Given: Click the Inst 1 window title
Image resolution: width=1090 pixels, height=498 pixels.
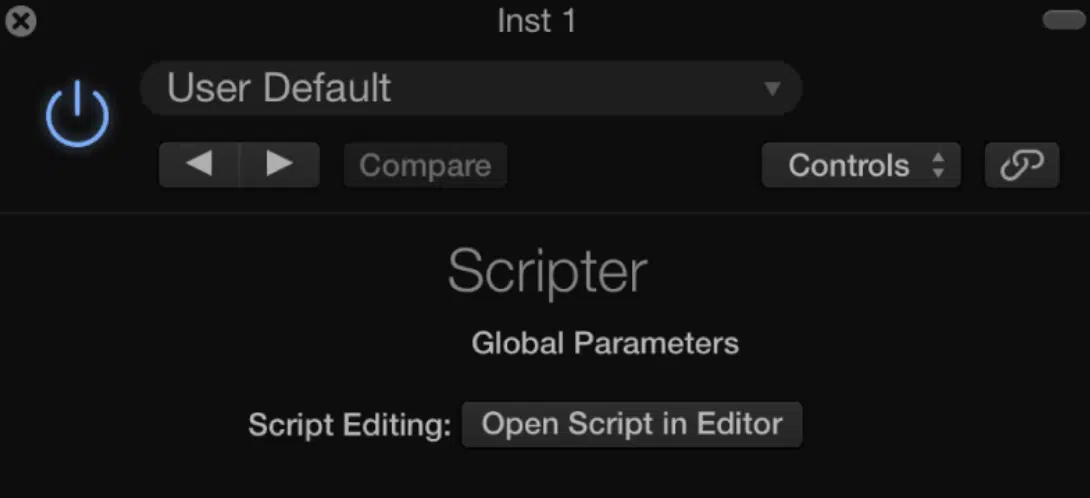Looking at the screenshot, I should click(537, 21).
